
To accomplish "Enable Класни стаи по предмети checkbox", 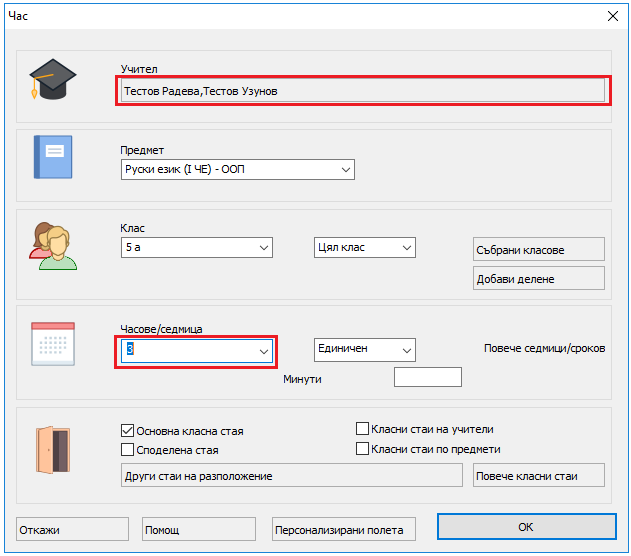I will [363, 449].
